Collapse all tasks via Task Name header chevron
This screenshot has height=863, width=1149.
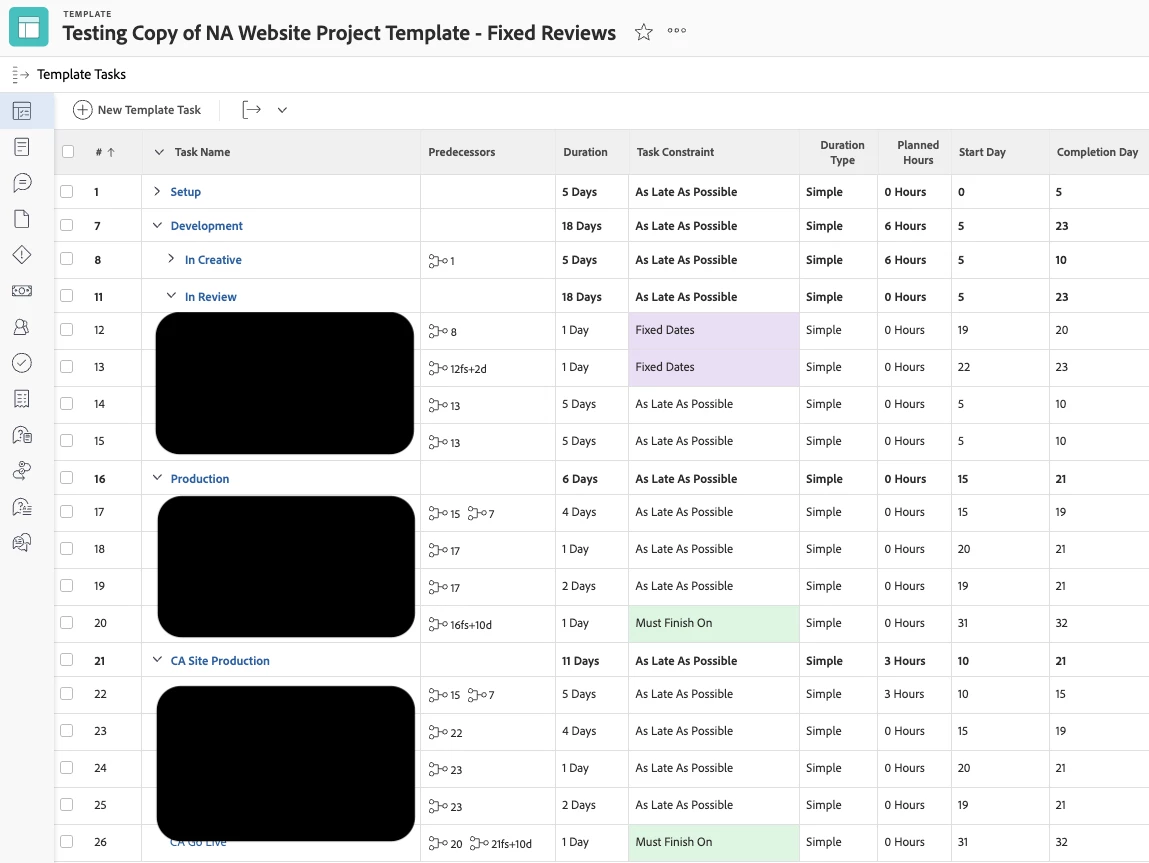point(159,152)
